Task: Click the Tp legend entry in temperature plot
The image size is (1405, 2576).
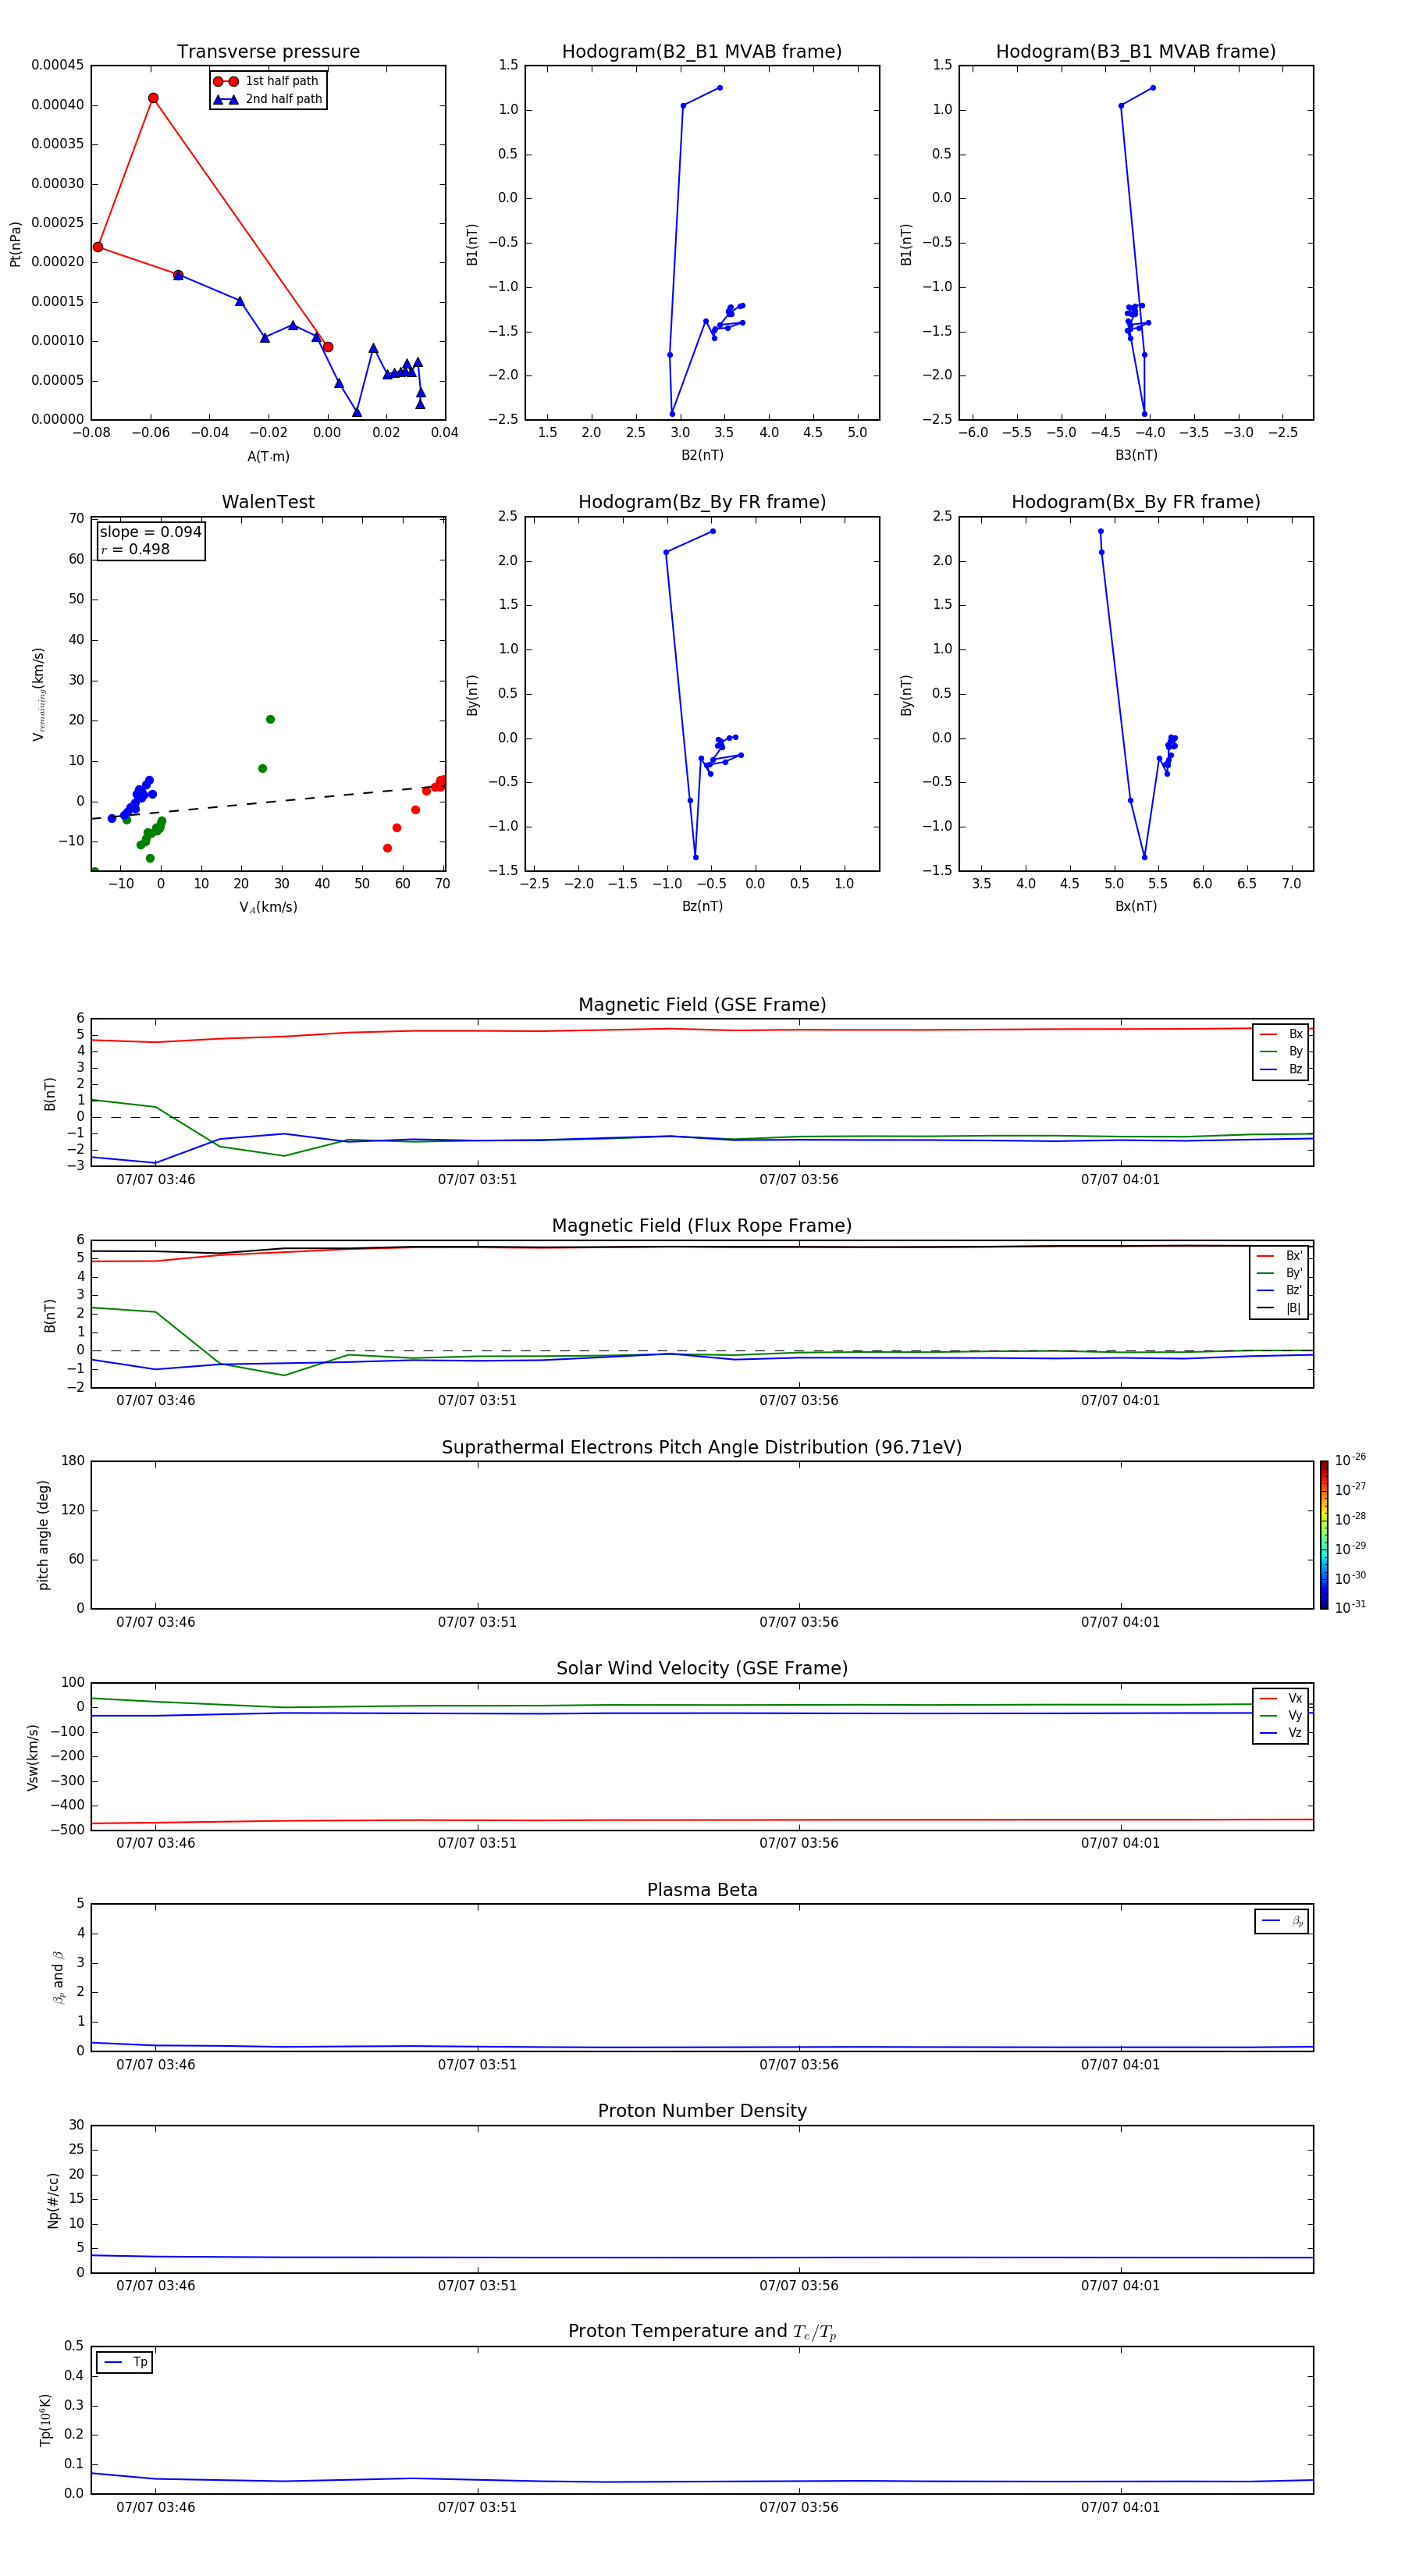Action: (125, 2362)
